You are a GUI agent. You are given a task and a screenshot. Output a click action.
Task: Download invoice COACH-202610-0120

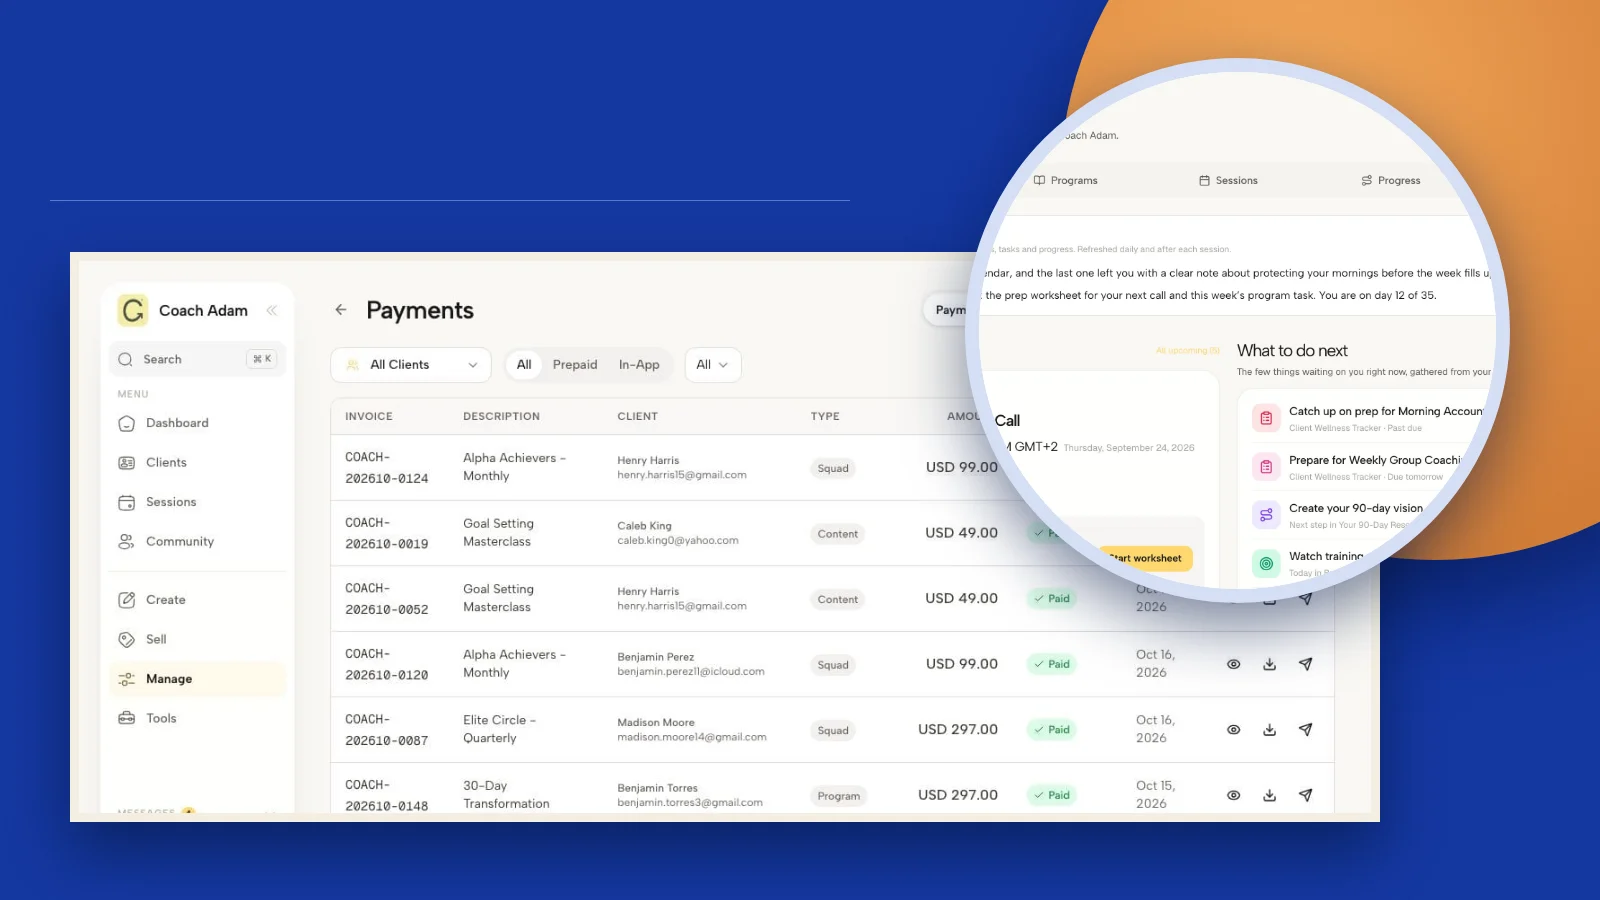[1270, 664]
